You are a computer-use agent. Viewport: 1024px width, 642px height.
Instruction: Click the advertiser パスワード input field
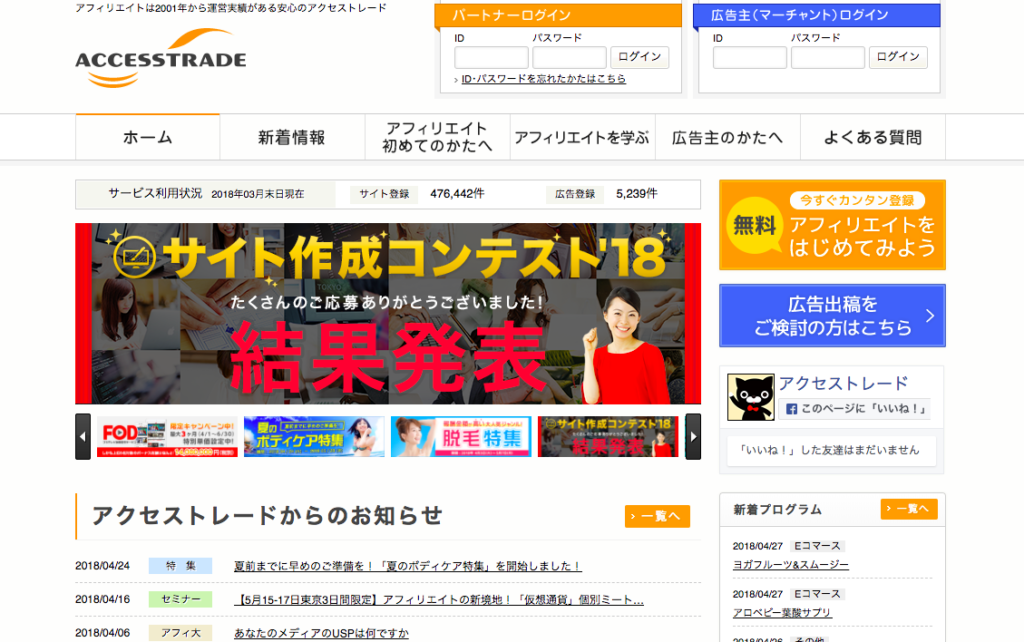coord(827,57)
